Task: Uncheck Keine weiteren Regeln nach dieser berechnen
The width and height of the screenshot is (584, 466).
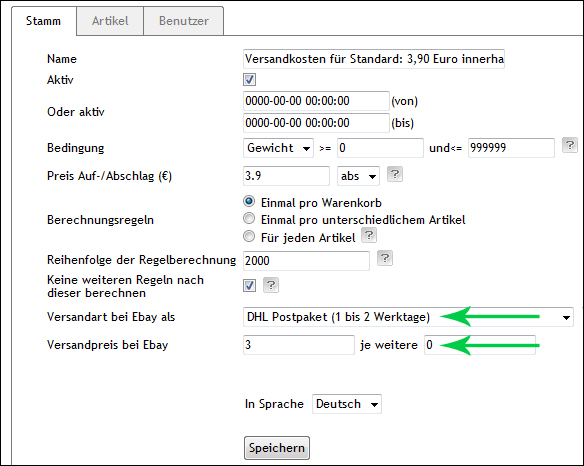Action: pos(249,286)
